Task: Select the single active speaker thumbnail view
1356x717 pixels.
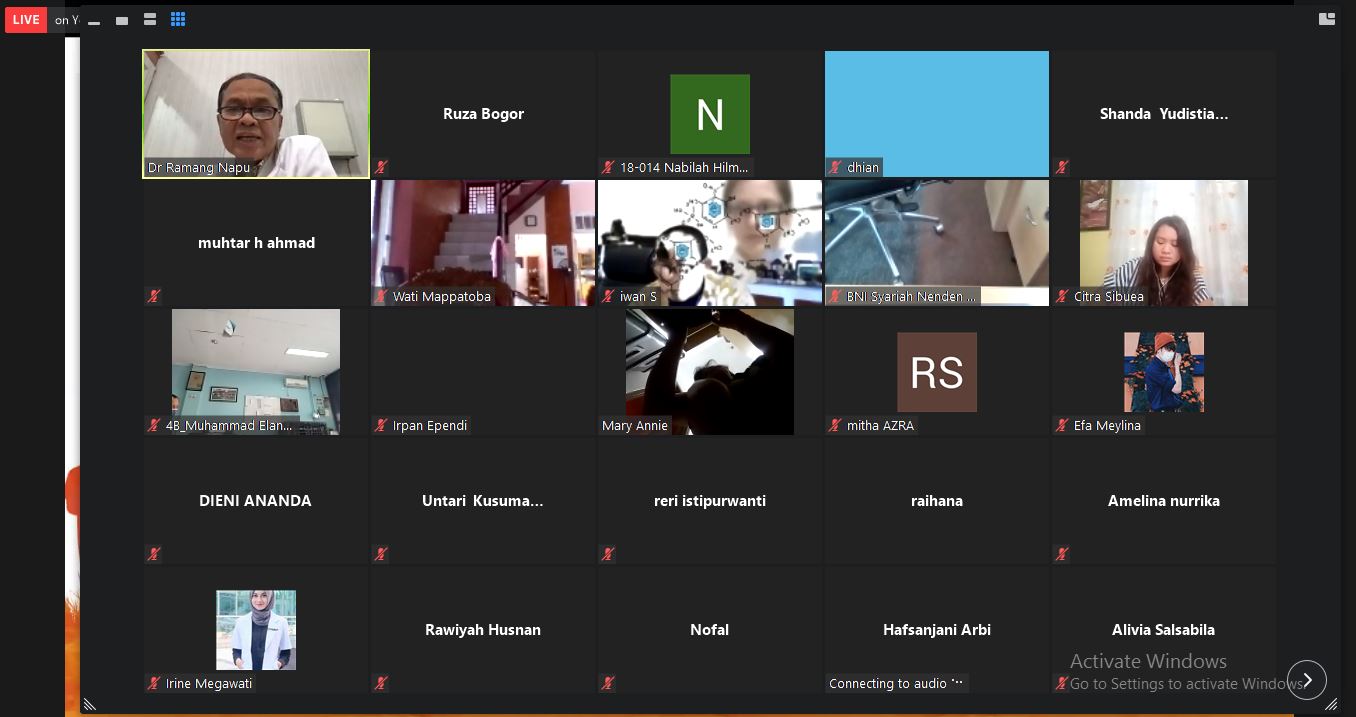Action: tap(122, 20)
